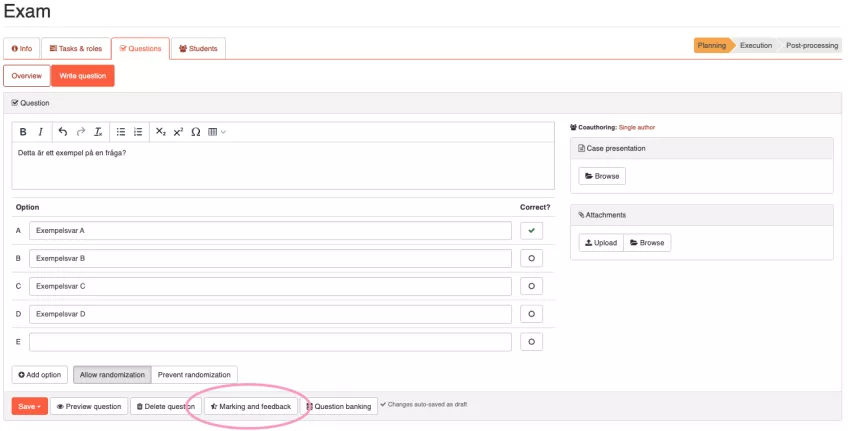Click Delete question
This screenshot has width=848, height=431.
pos(166,407)
